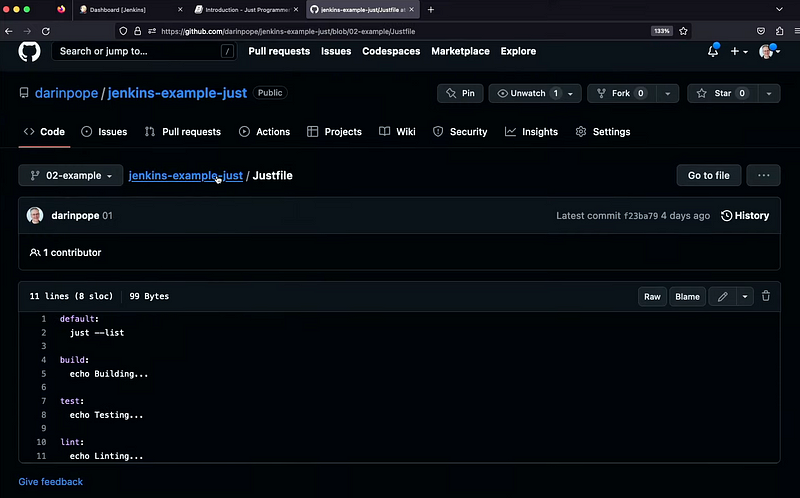The height and width of the screenshot is (498, 800).
Task: Expand the edit options dropdown arrow
Action: click(745, 296)
